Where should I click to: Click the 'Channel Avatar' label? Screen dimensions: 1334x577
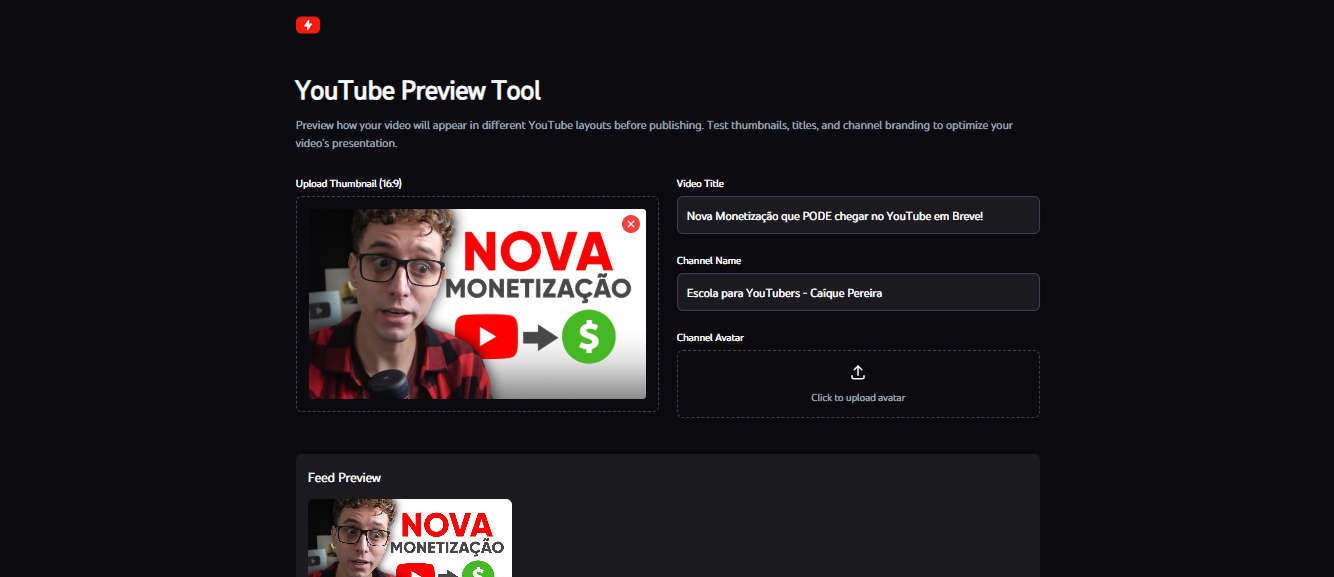point(710,338)
